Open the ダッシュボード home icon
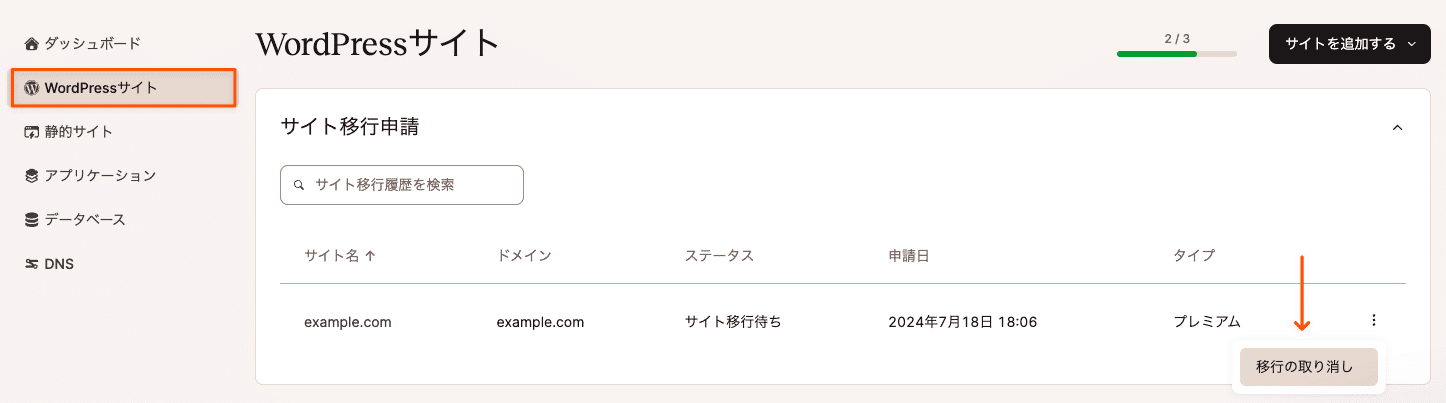The height and width of the screenshot is (403, 1446). (x=32, y=44)
